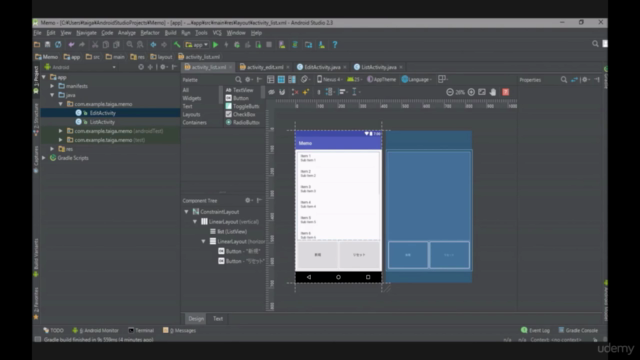640x360 pixels.
Task: Select ListActivity in project tree
Action: pos(102,122)
